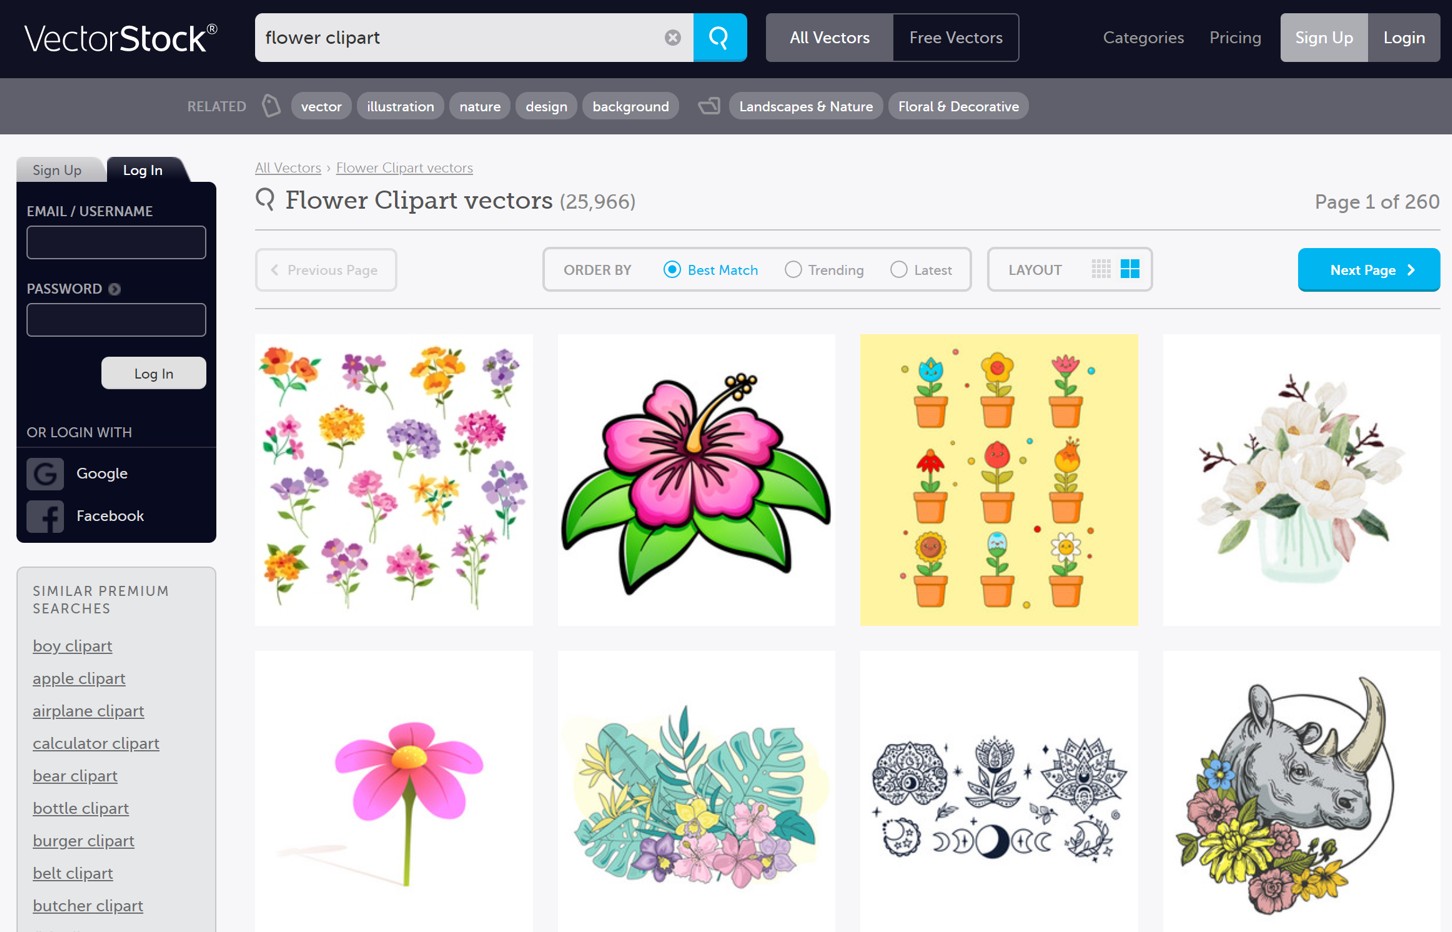Image resolution: width=1452 pixels, height=932 pixels.
Task: Open the single pink flower thumbnail
Action: click(394, 792)
